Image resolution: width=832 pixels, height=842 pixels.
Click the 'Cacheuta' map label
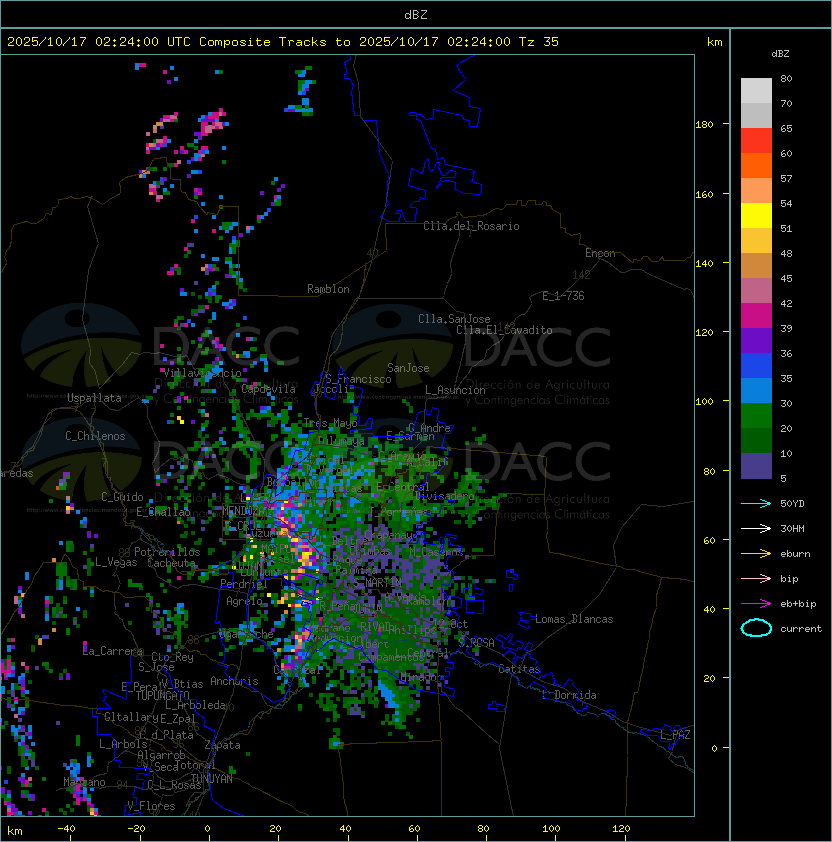point(171,563)
